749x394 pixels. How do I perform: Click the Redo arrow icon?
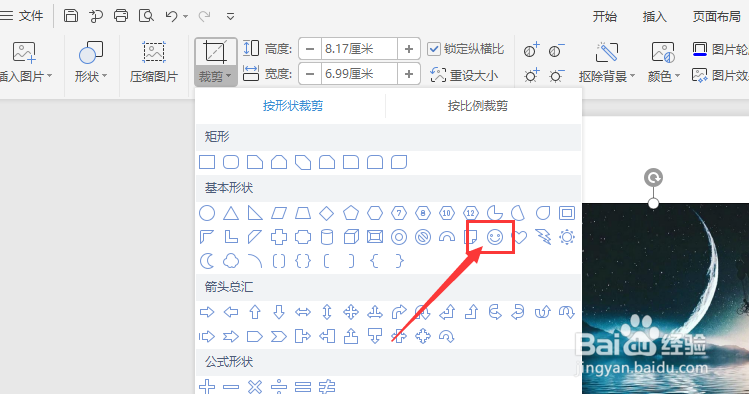(204, 16)
